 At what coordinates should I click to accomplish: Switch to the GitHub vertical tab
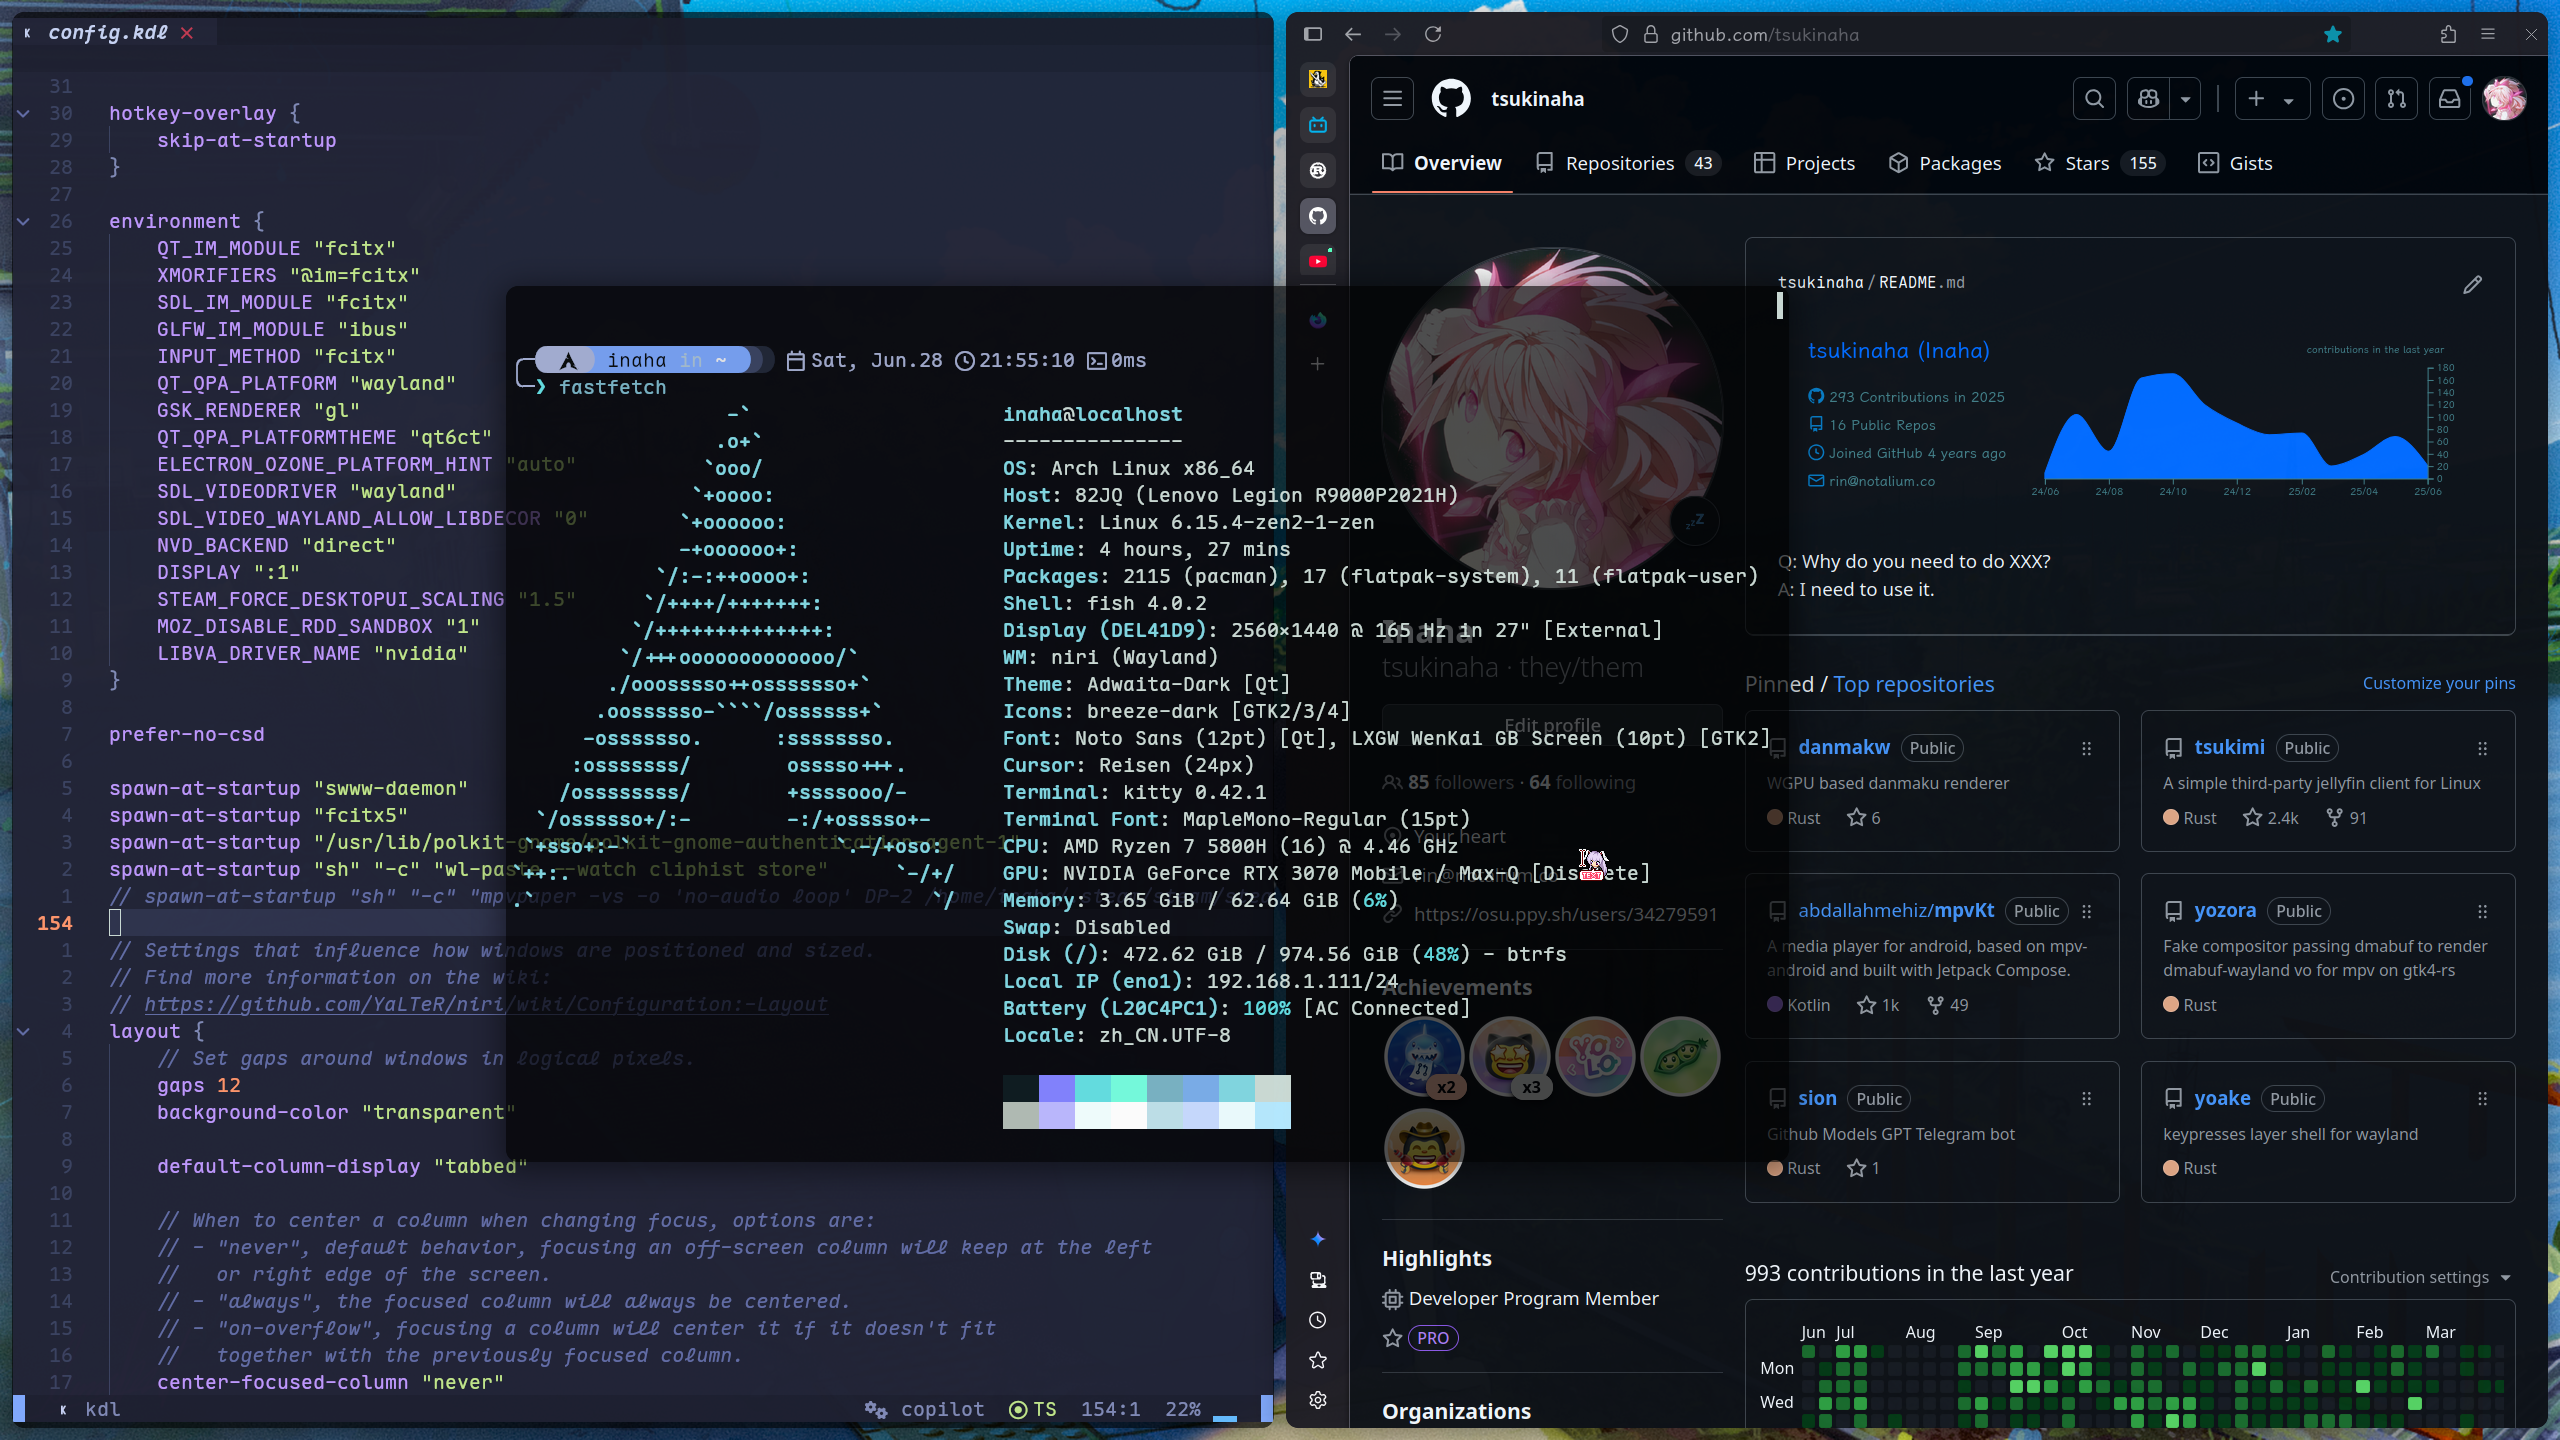[x=1318, y=216]
